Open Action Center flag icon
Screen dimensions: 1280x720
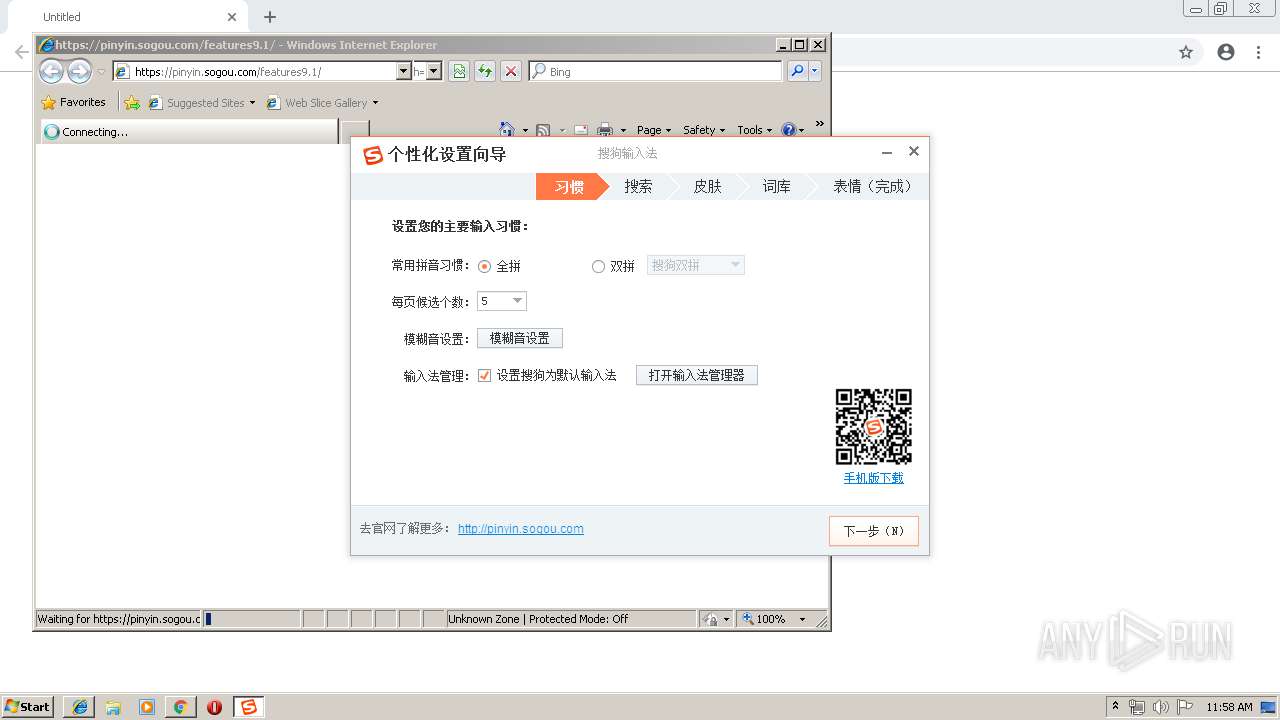(1185, 707)
